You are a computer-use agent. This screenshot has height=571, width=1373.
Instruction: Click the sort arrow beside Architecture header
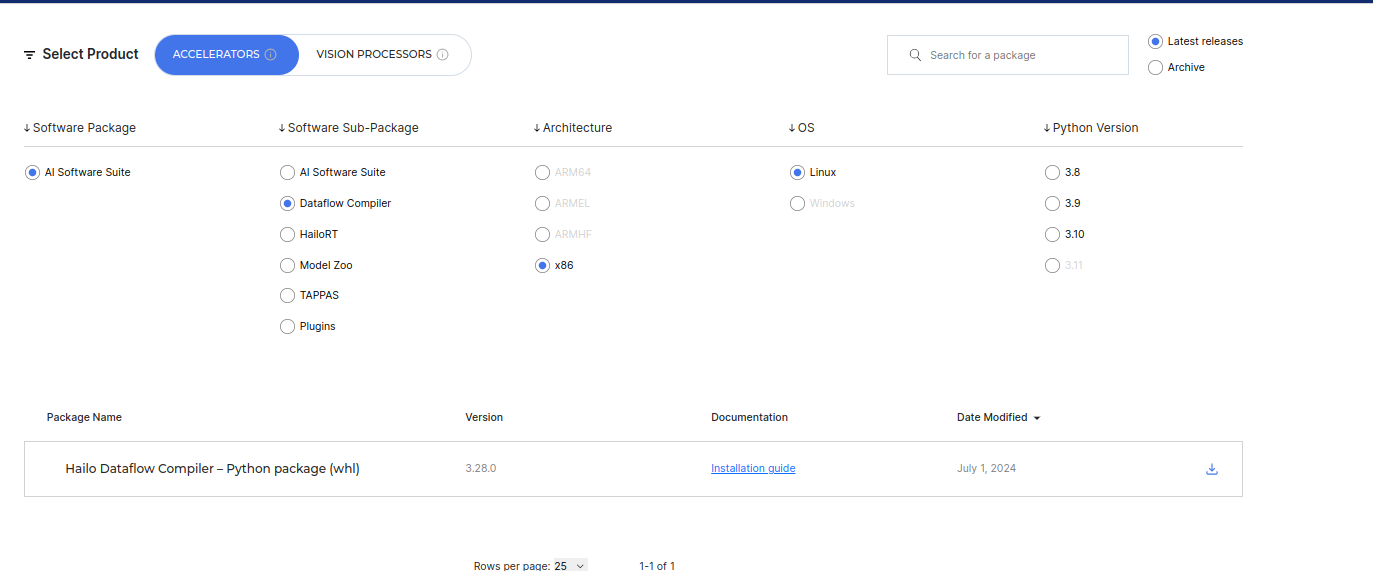537,128
